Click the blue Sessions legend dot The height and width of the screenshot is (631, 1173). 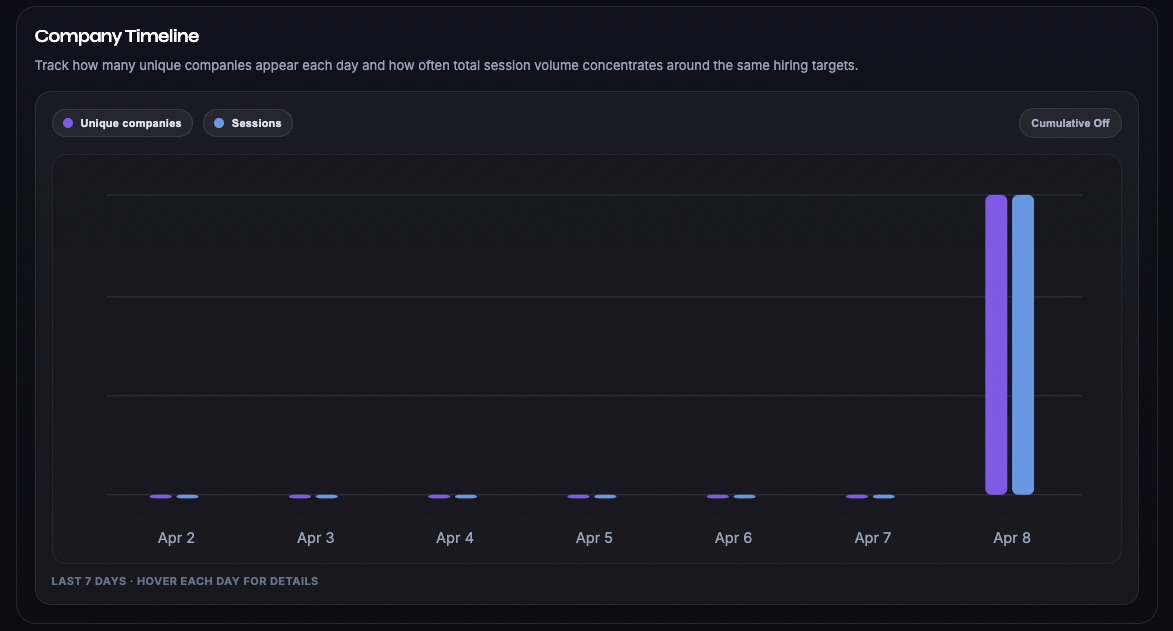(x=220, y=122)
